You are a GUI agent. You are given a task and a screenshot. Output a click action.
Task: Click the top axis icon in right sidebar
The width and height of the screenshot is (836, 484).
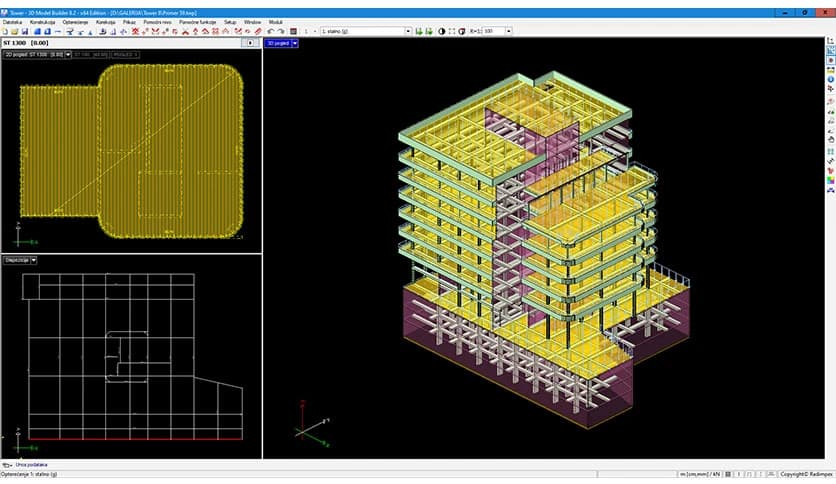(x=831, y=41)
